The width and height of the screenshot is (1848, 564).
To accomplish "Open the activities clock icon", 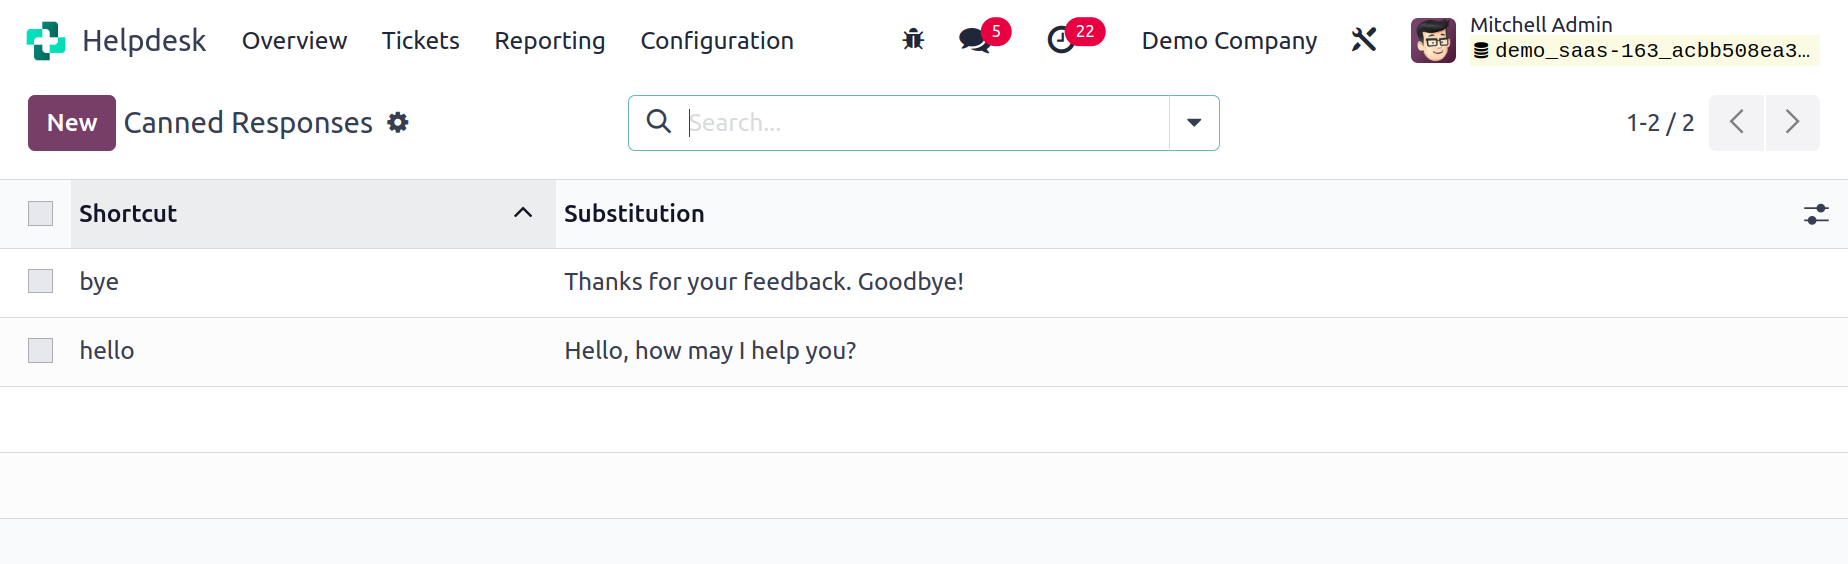I will point(1060,40).
